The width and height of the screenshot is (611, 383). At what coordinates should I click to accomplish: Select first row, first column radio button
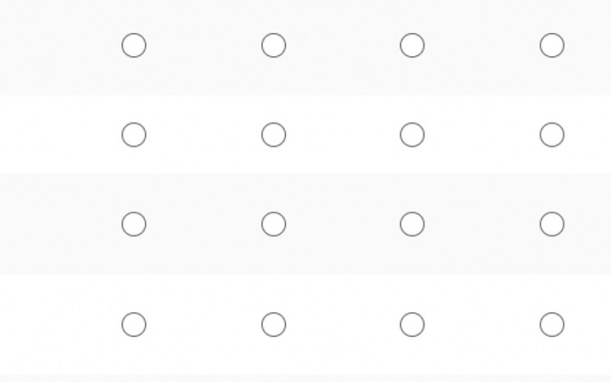(x=134, y=46)
